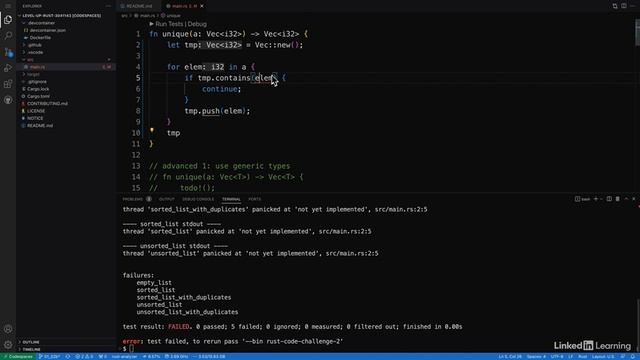Open editor more actions menu

pos(633,6)
